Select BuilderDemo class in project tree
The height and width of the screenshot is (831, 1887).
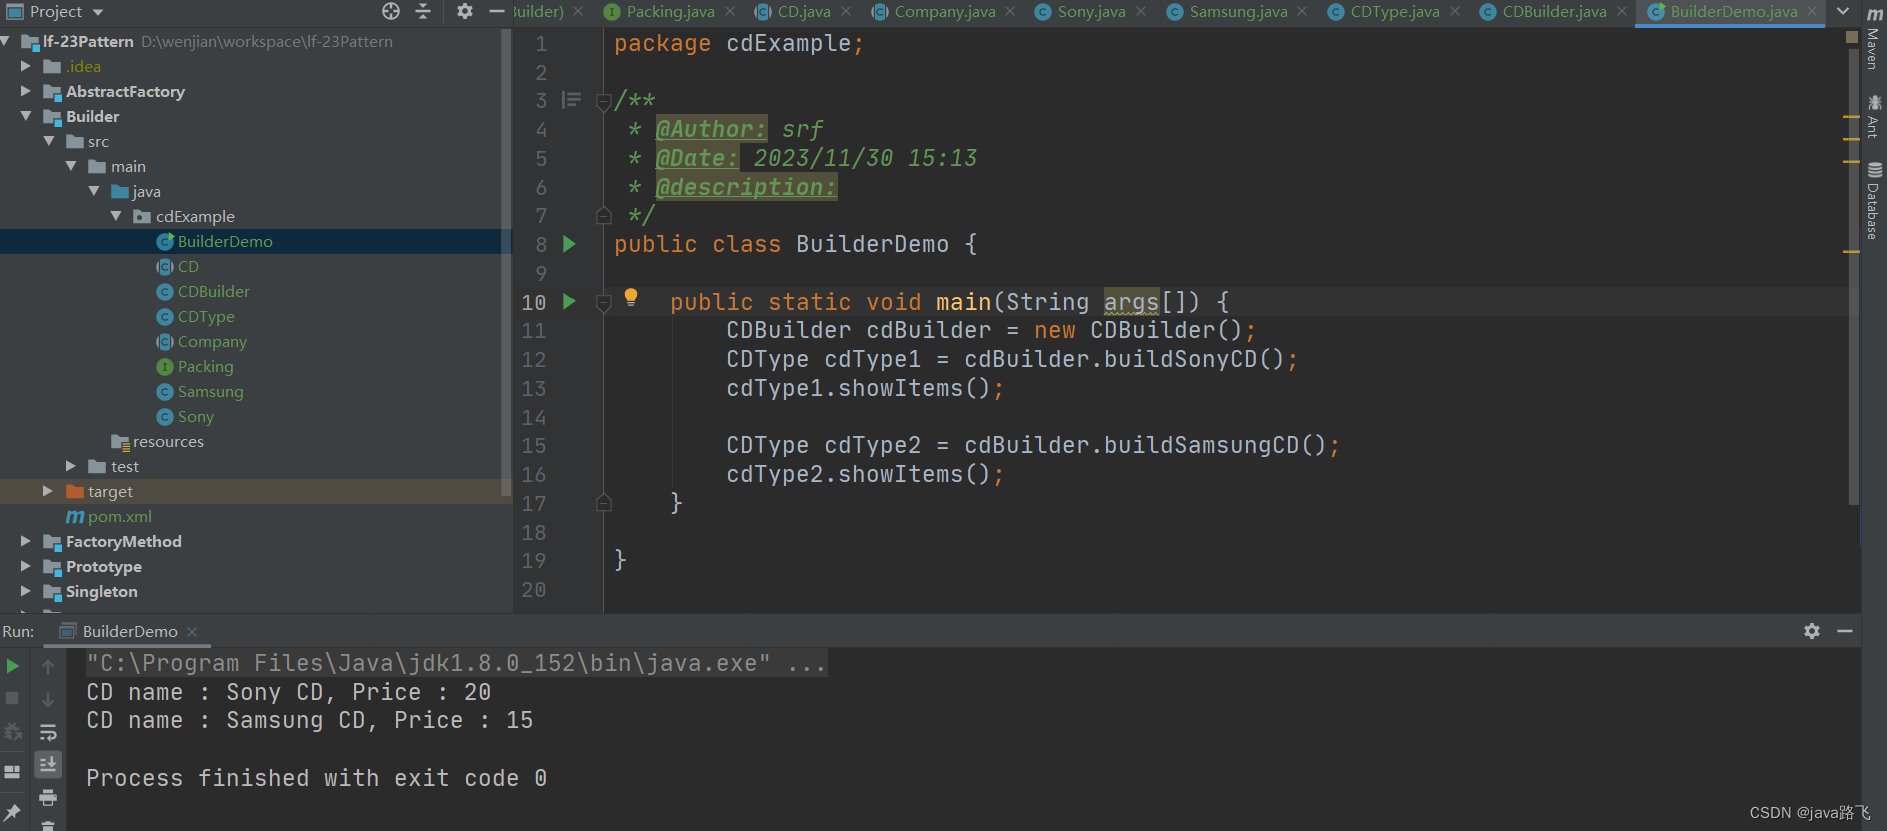tap(225, 241)
